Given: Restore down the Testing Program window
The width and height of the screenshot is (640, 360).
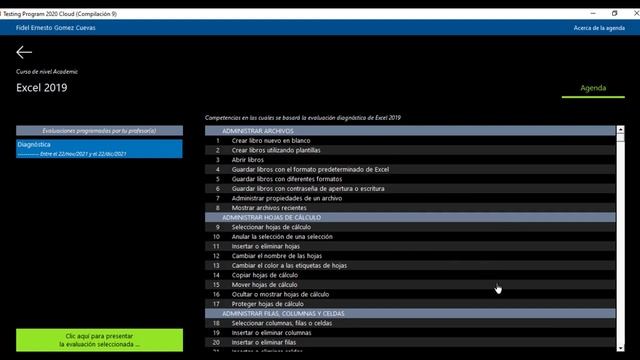Looking at the screenshot, I should [615, 13].
